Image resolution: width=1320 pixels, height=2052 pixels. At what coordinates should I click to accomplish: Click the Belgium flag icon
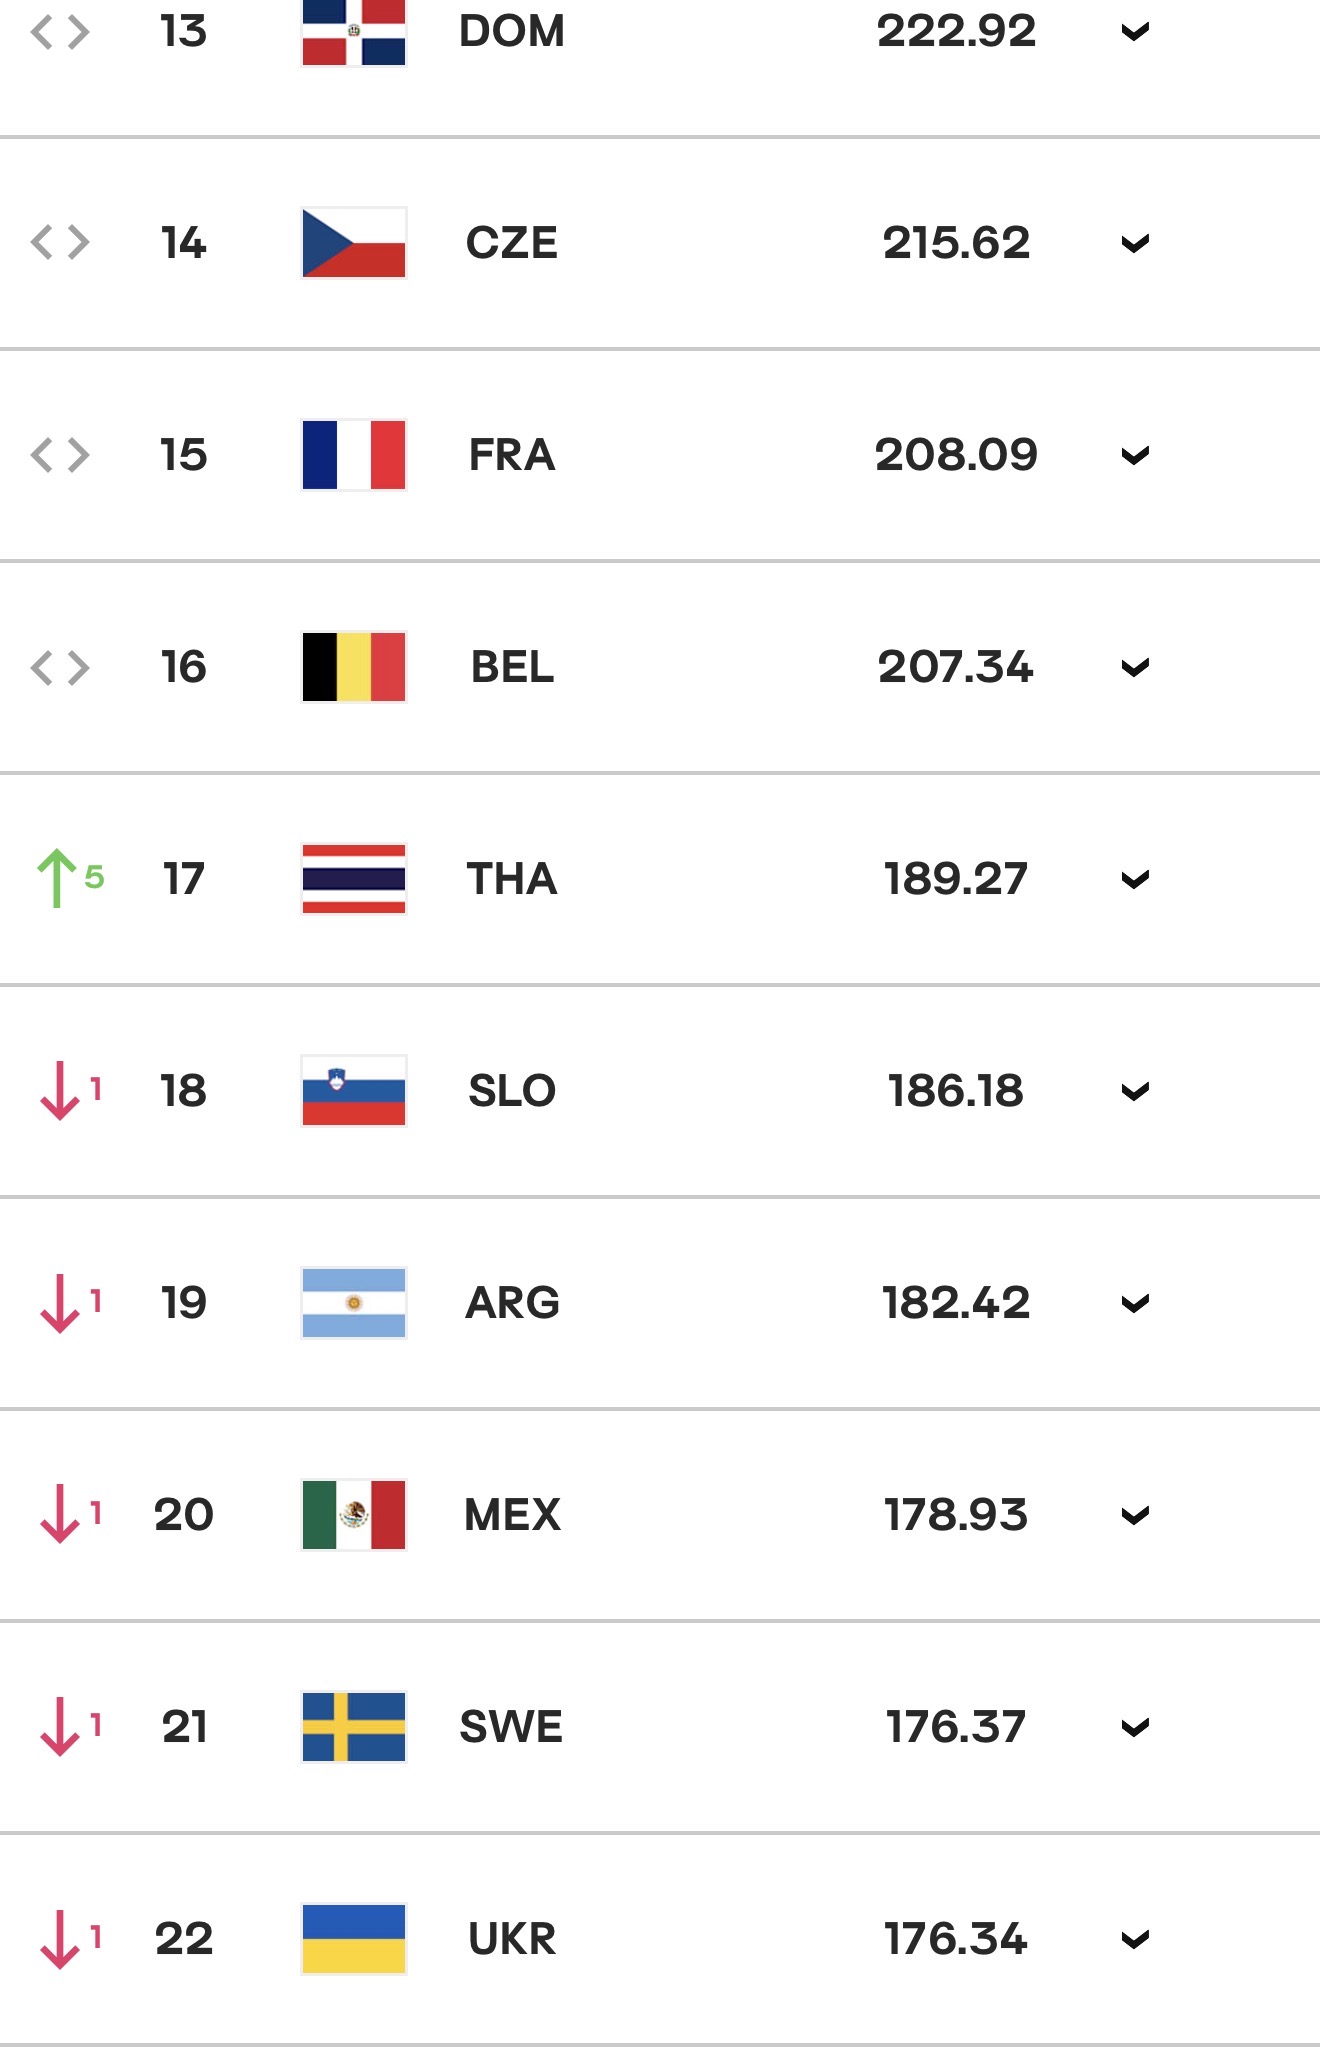tap(354, 667)
